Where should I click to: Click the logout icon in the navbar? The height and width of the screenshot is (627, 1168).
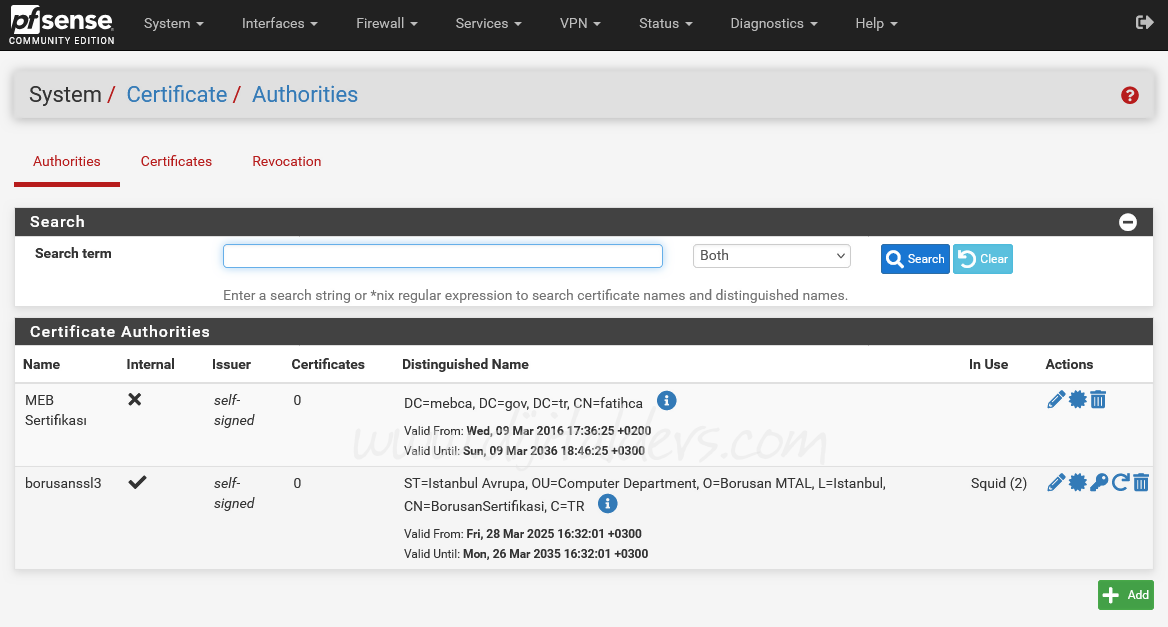coord(1144,20)
